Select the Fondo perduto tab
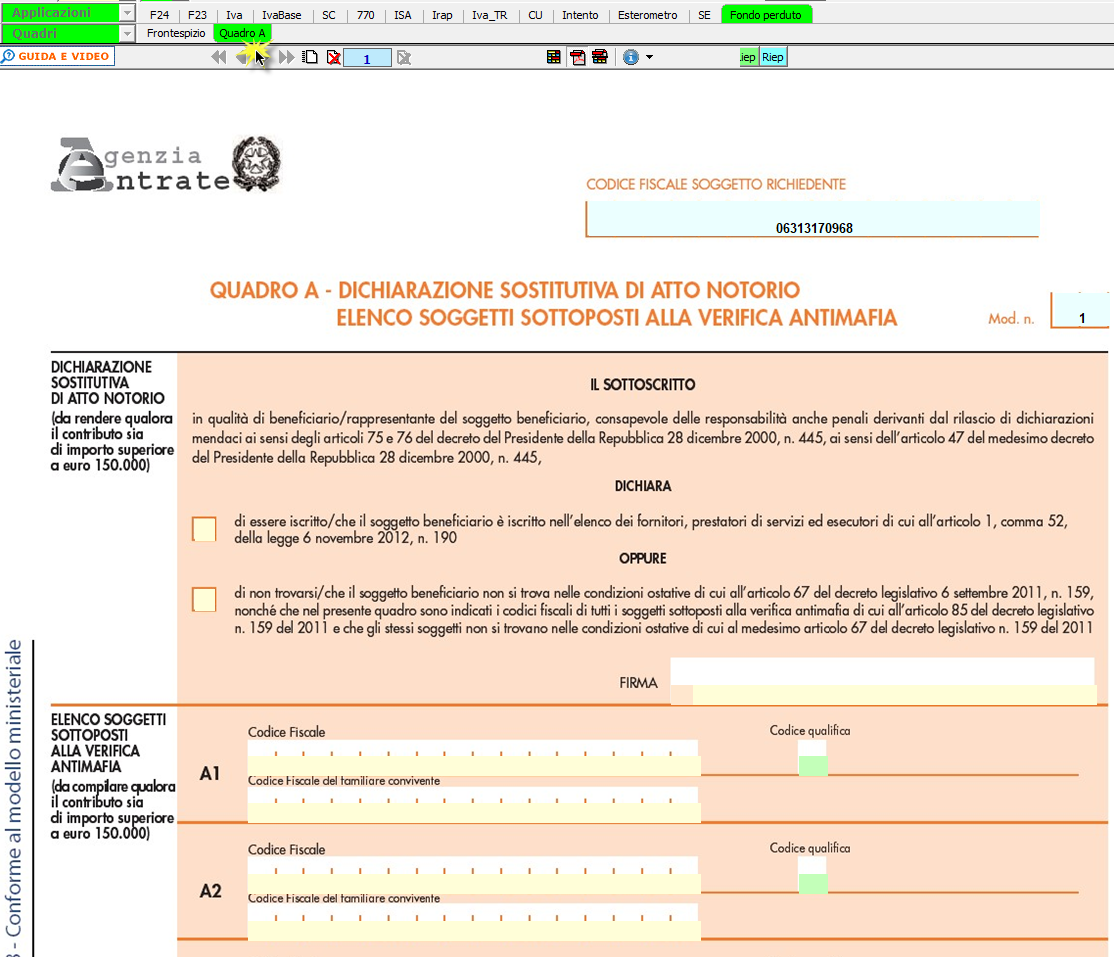This screenshot has width=1114, height=957. tap(766, 15)
